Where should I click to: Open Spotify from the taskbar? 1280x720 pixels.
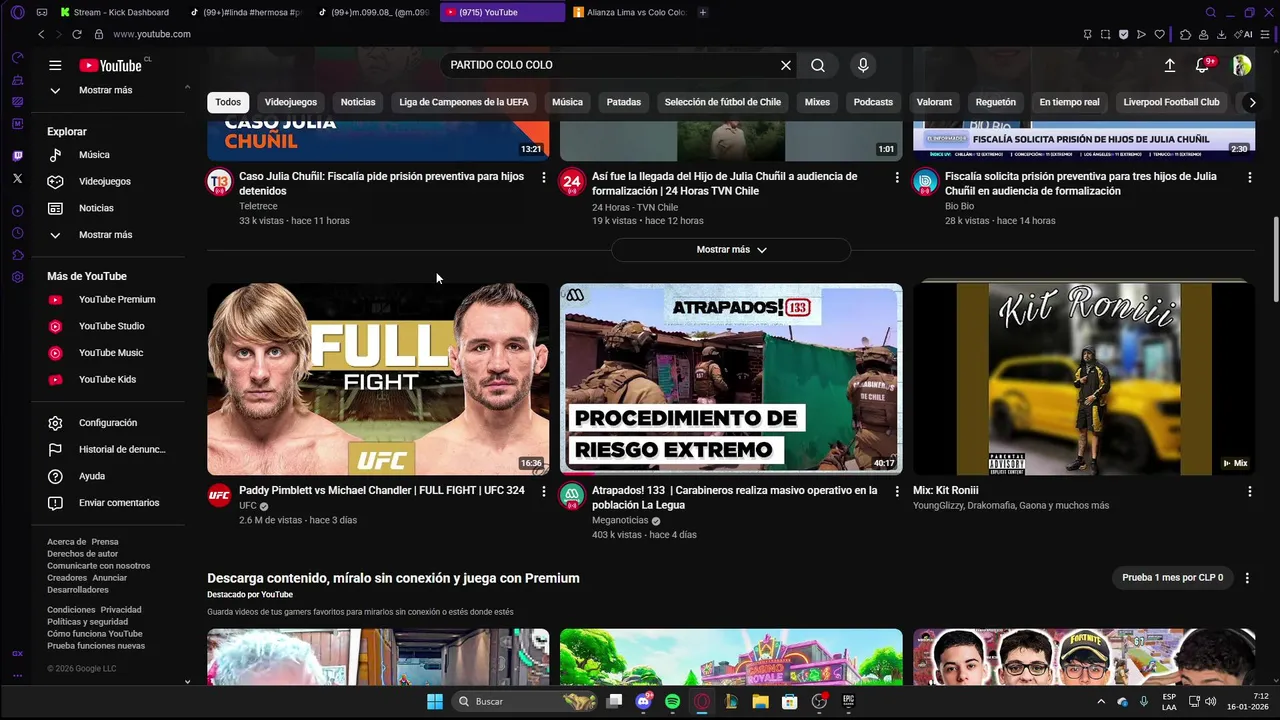pyautogui.click(x=673, y=701)
